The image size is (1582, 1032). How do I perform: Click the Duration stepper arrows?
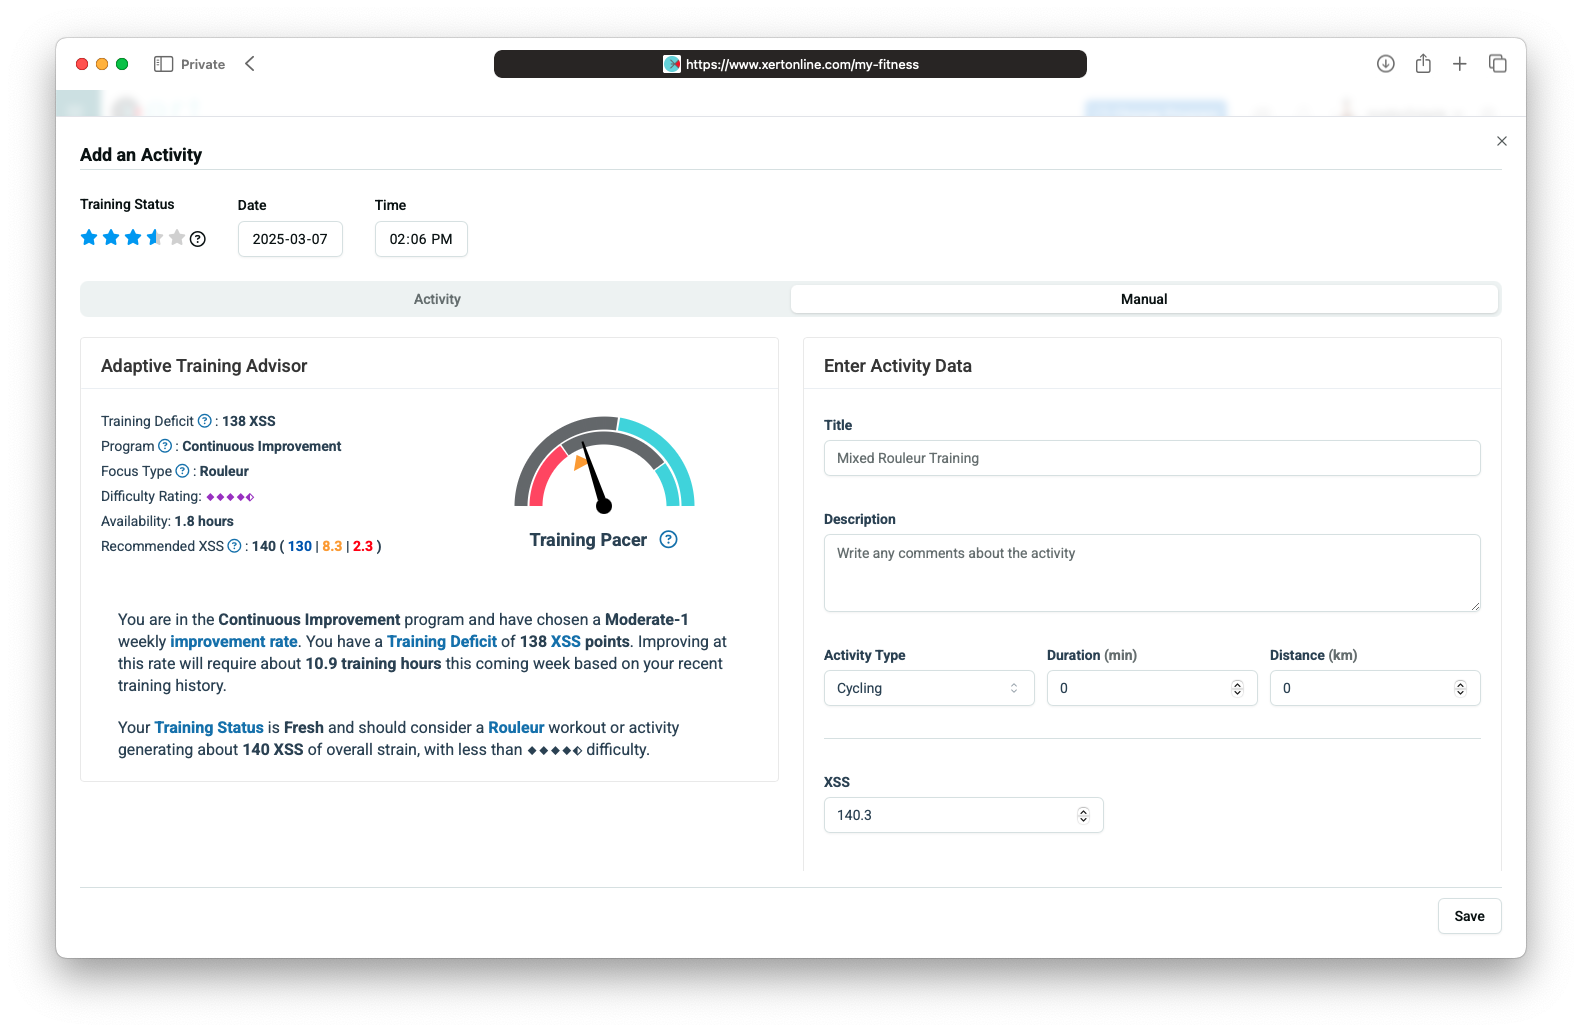tap(1237, 688)
